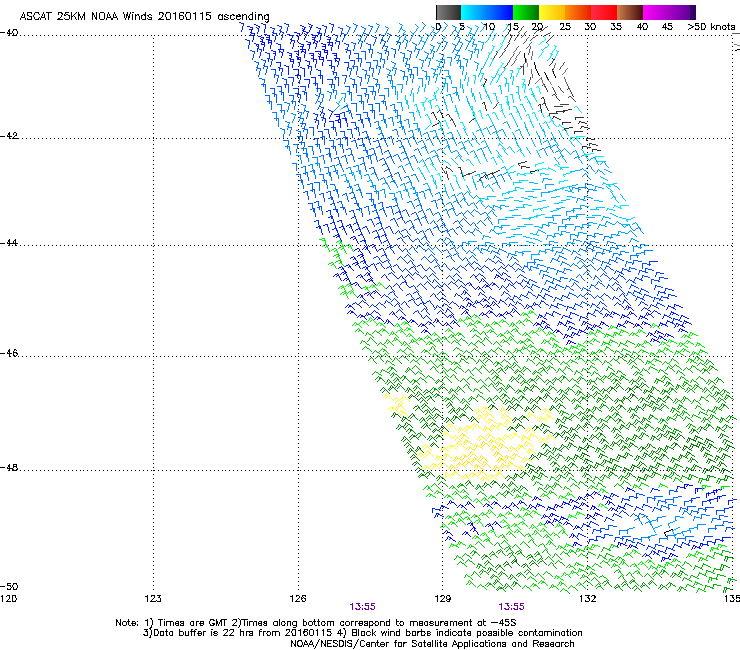
Task: Click the 13:55 timestamp between 129 and 132
Action: [512, 607]
